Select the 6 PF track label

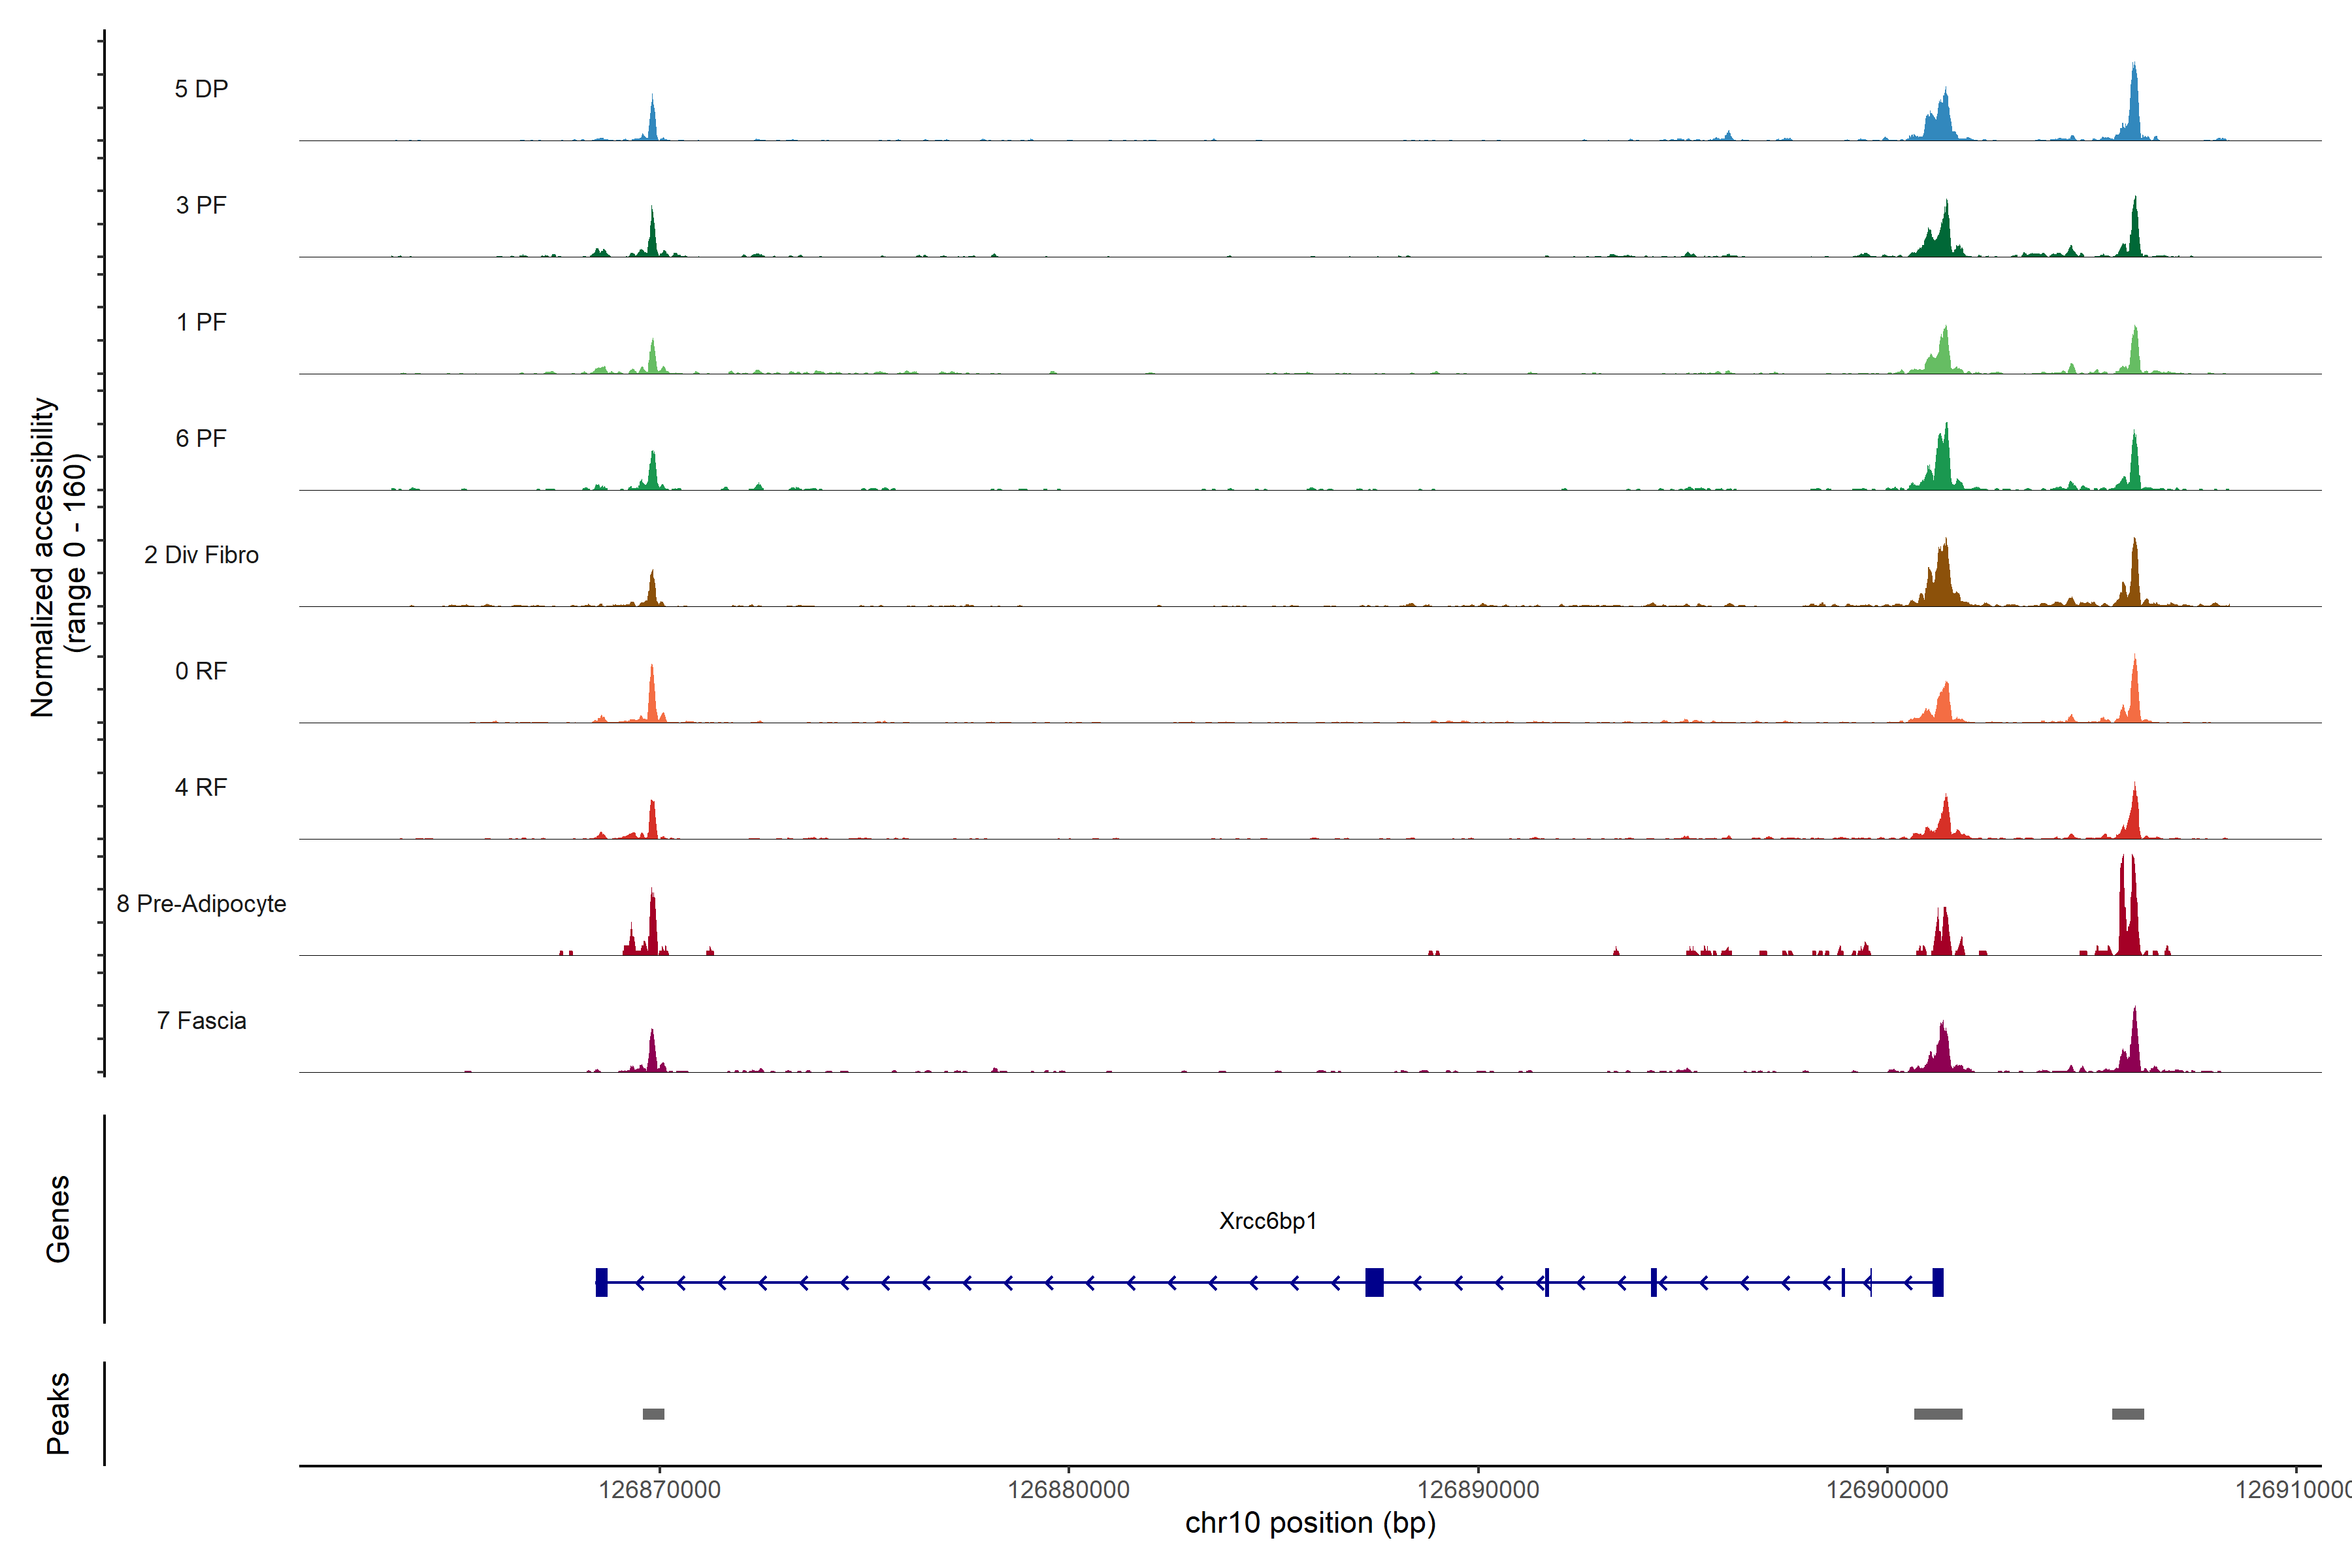point(201,438)
